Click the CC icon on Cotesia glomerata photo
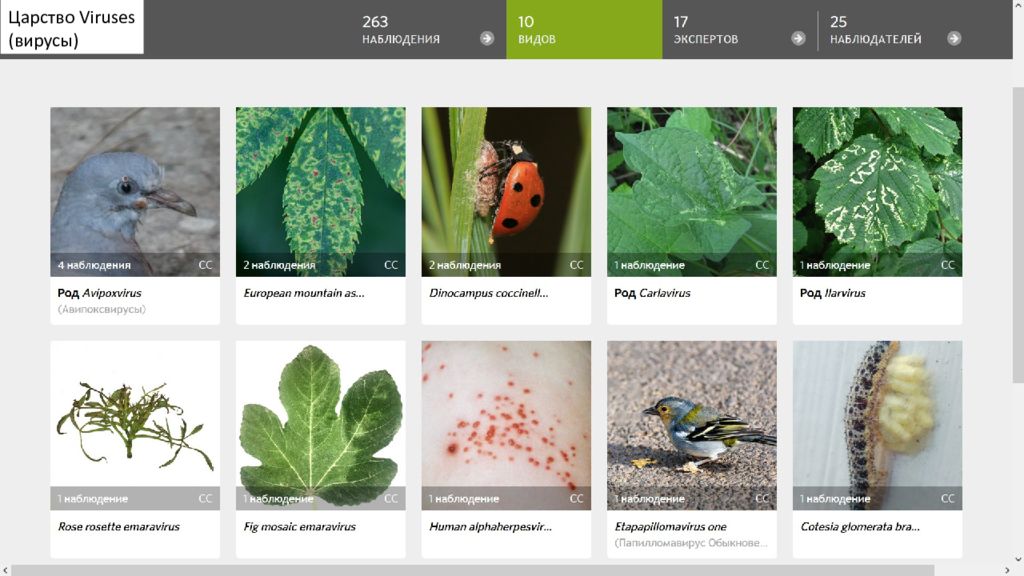Screen dimensions: 1024x576 click(x=948, y=498)
